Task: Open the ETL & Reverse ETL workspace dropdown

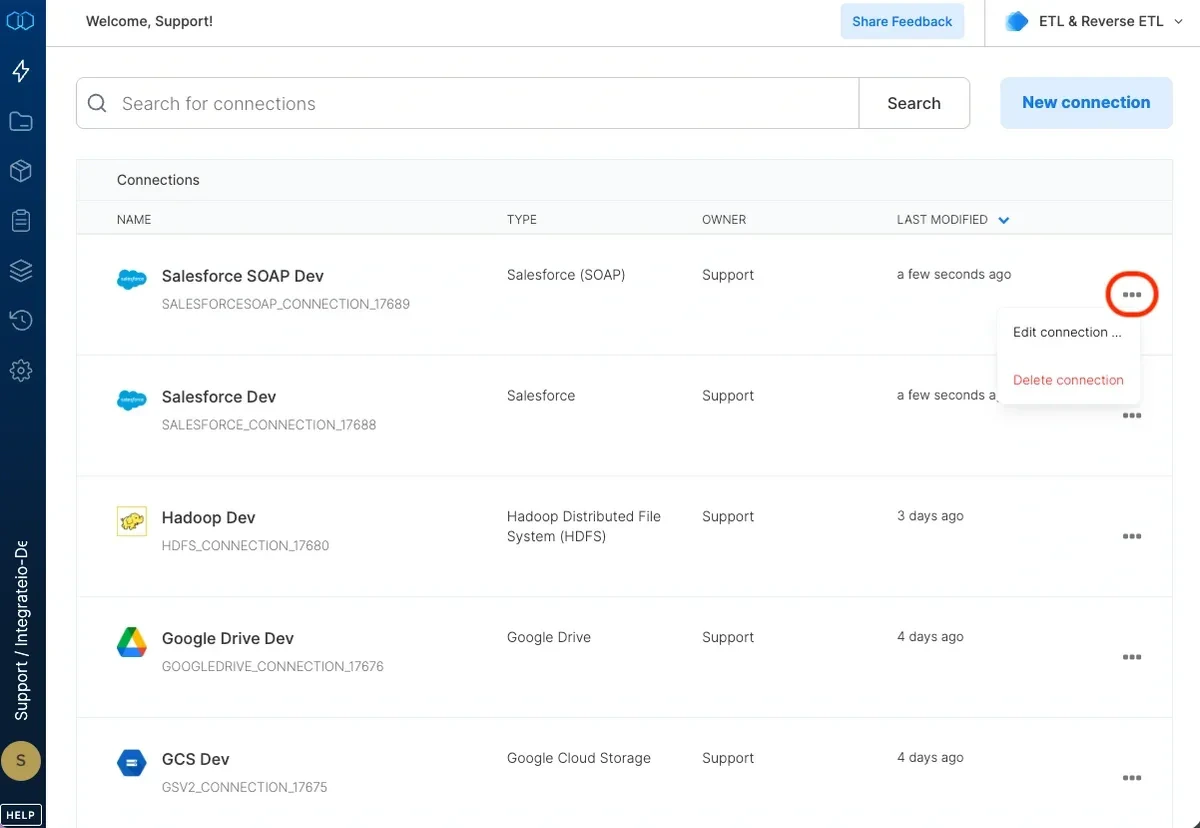Action: point(1094,20)
